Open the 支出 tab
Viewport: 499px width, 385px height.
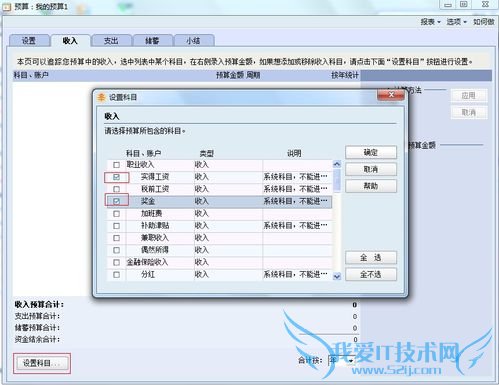111,41
